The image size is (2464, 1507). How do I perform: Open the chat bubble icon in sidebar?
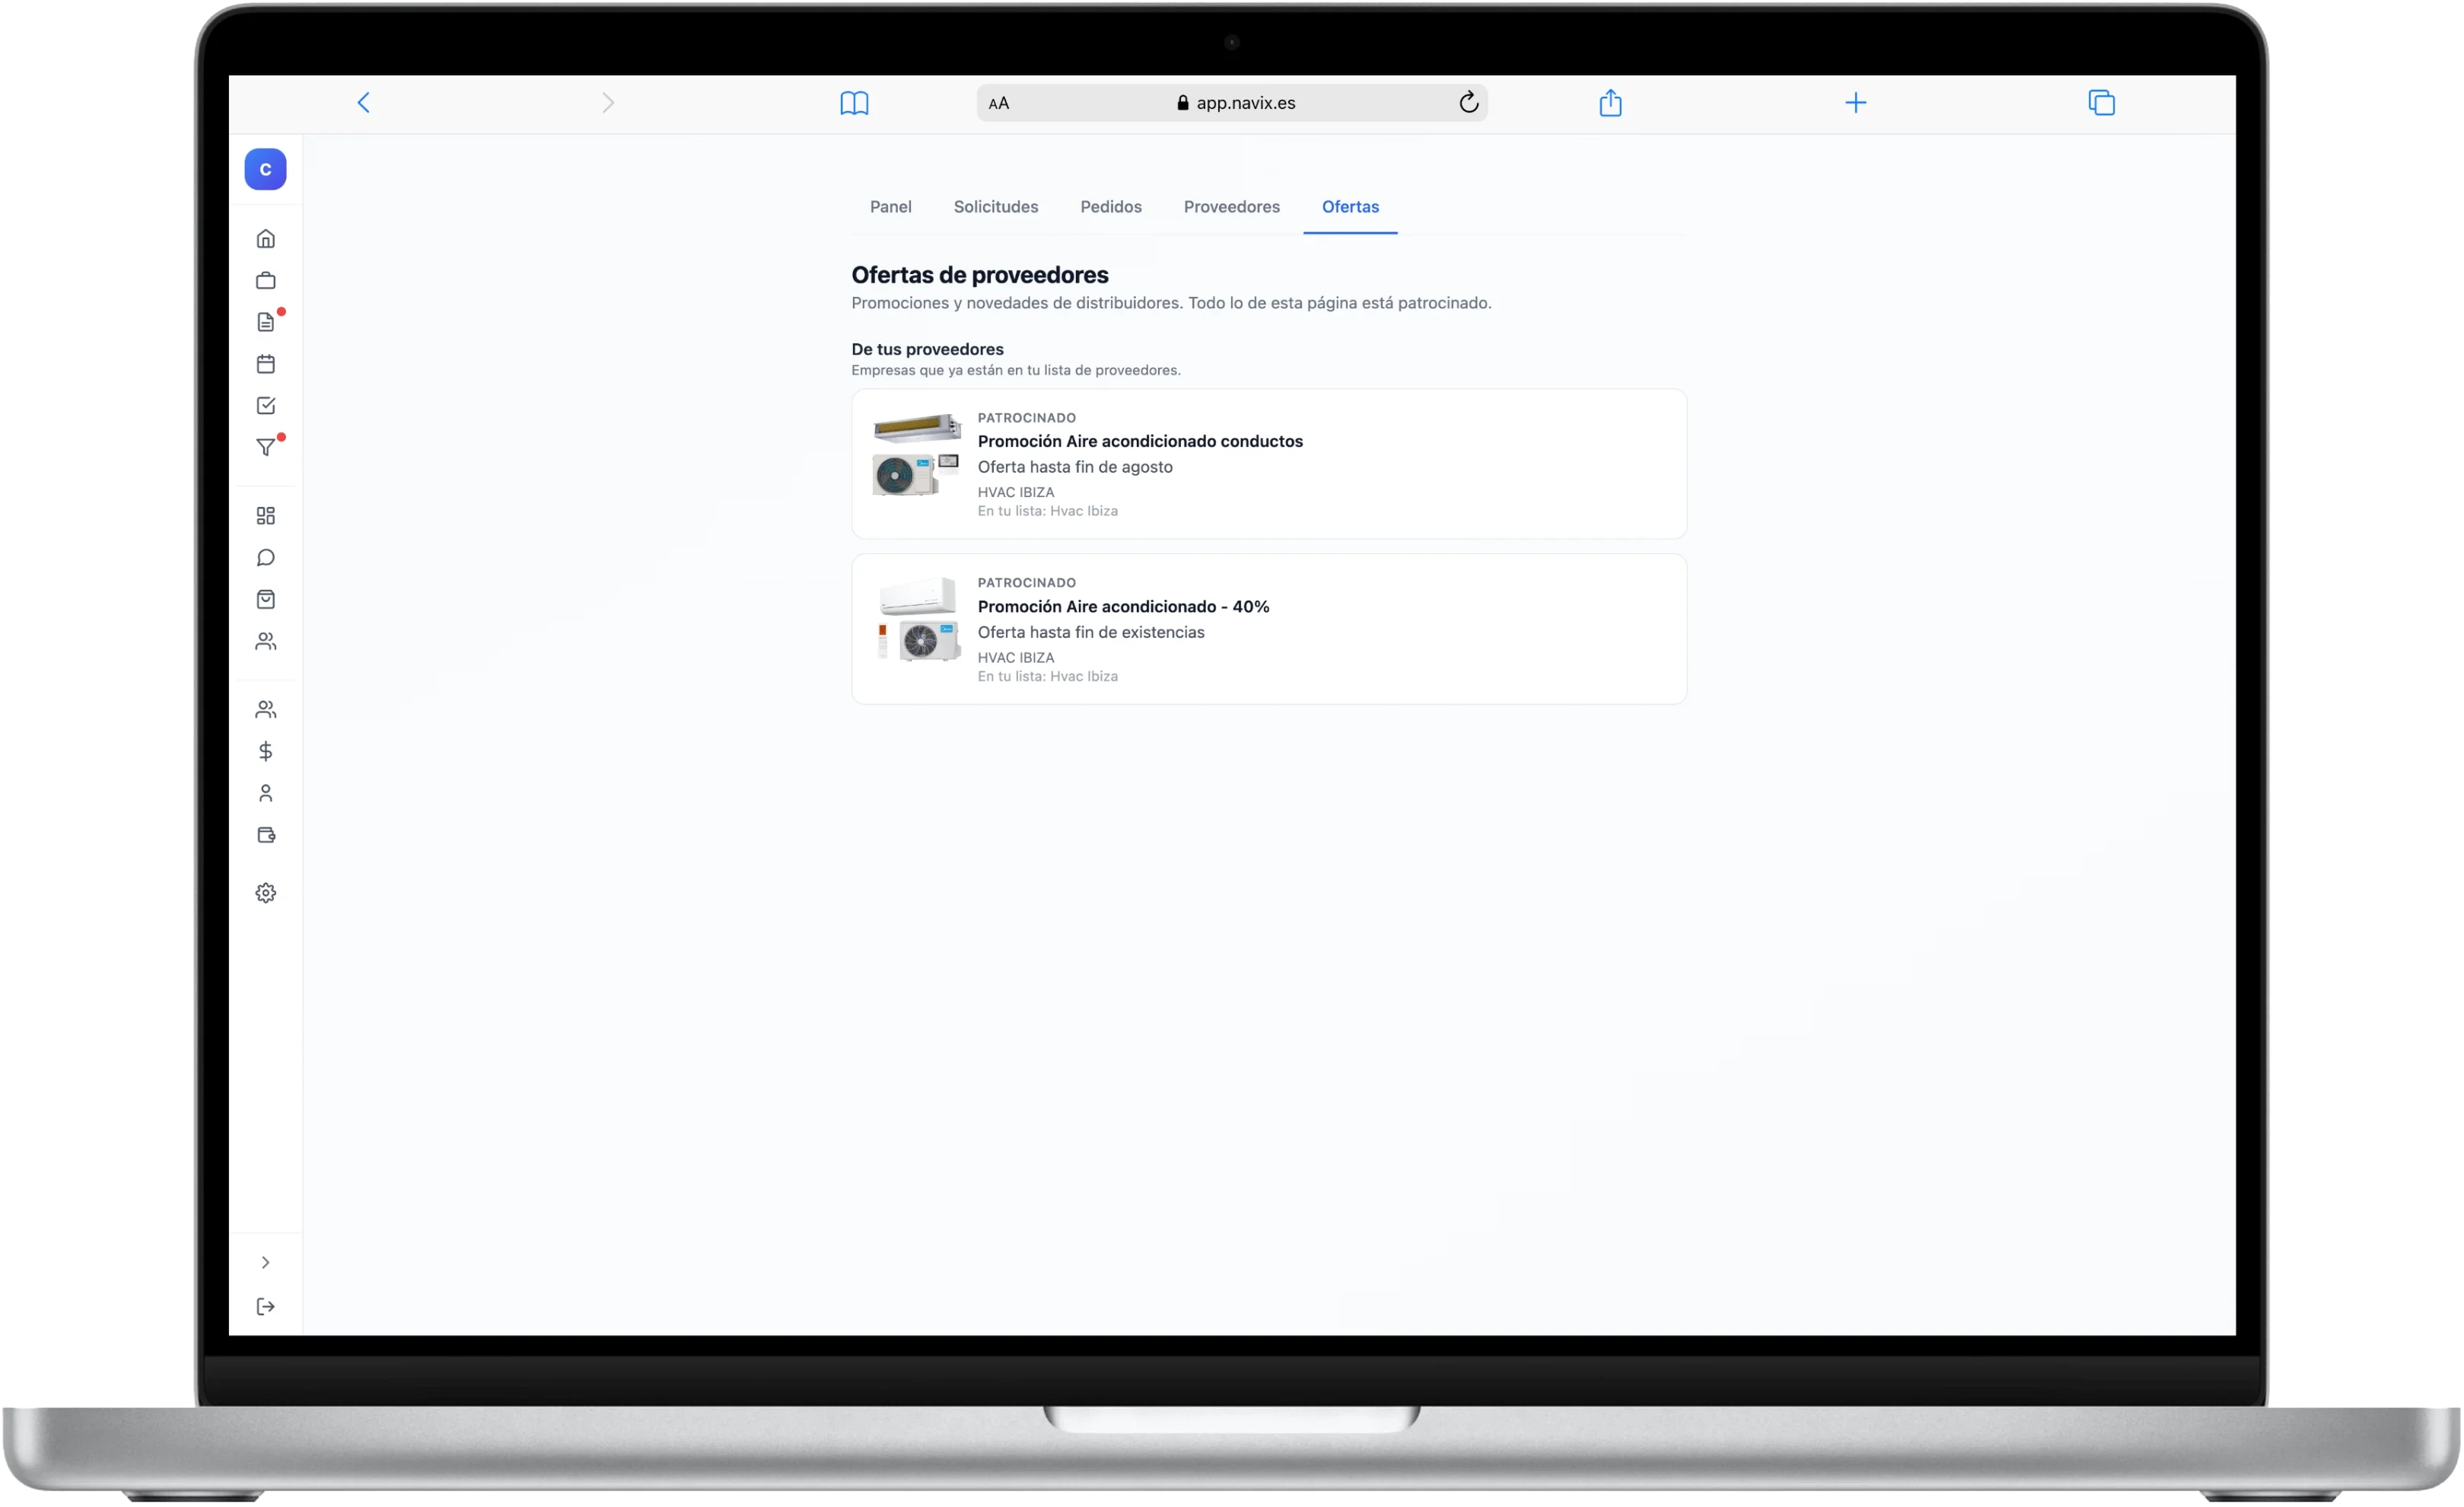266,558
